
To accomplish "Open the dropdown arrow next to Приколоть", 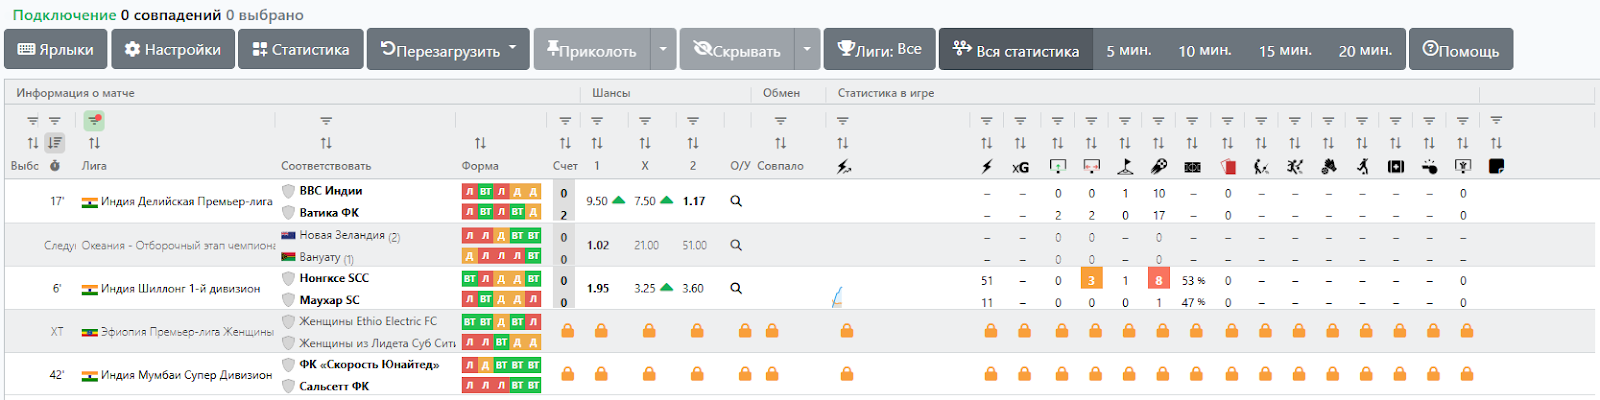I will click(663, 49).
